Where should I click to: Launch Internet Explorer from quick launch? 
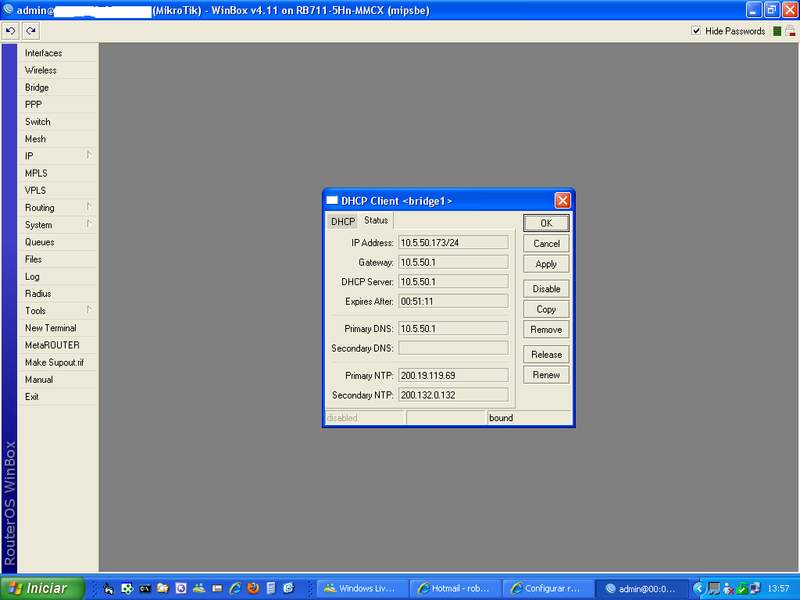235,588
